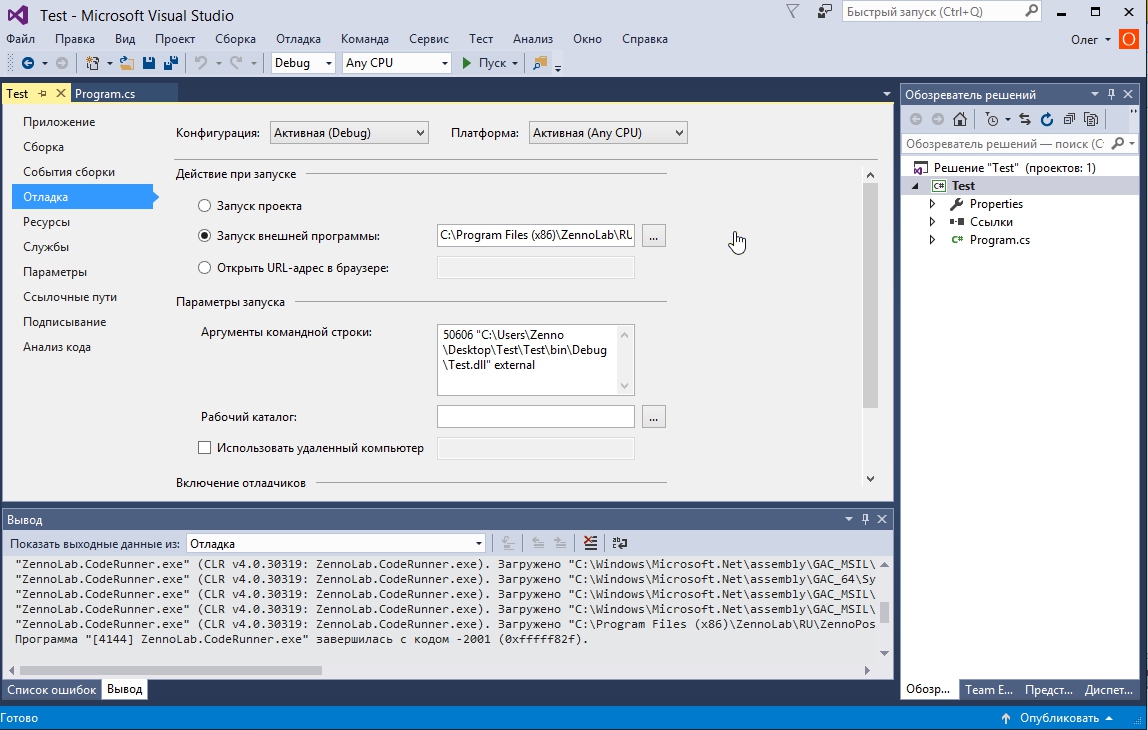The image size is (1148, 730).
Task: Click the Show All Files icon
Action: click(1091, 119)
